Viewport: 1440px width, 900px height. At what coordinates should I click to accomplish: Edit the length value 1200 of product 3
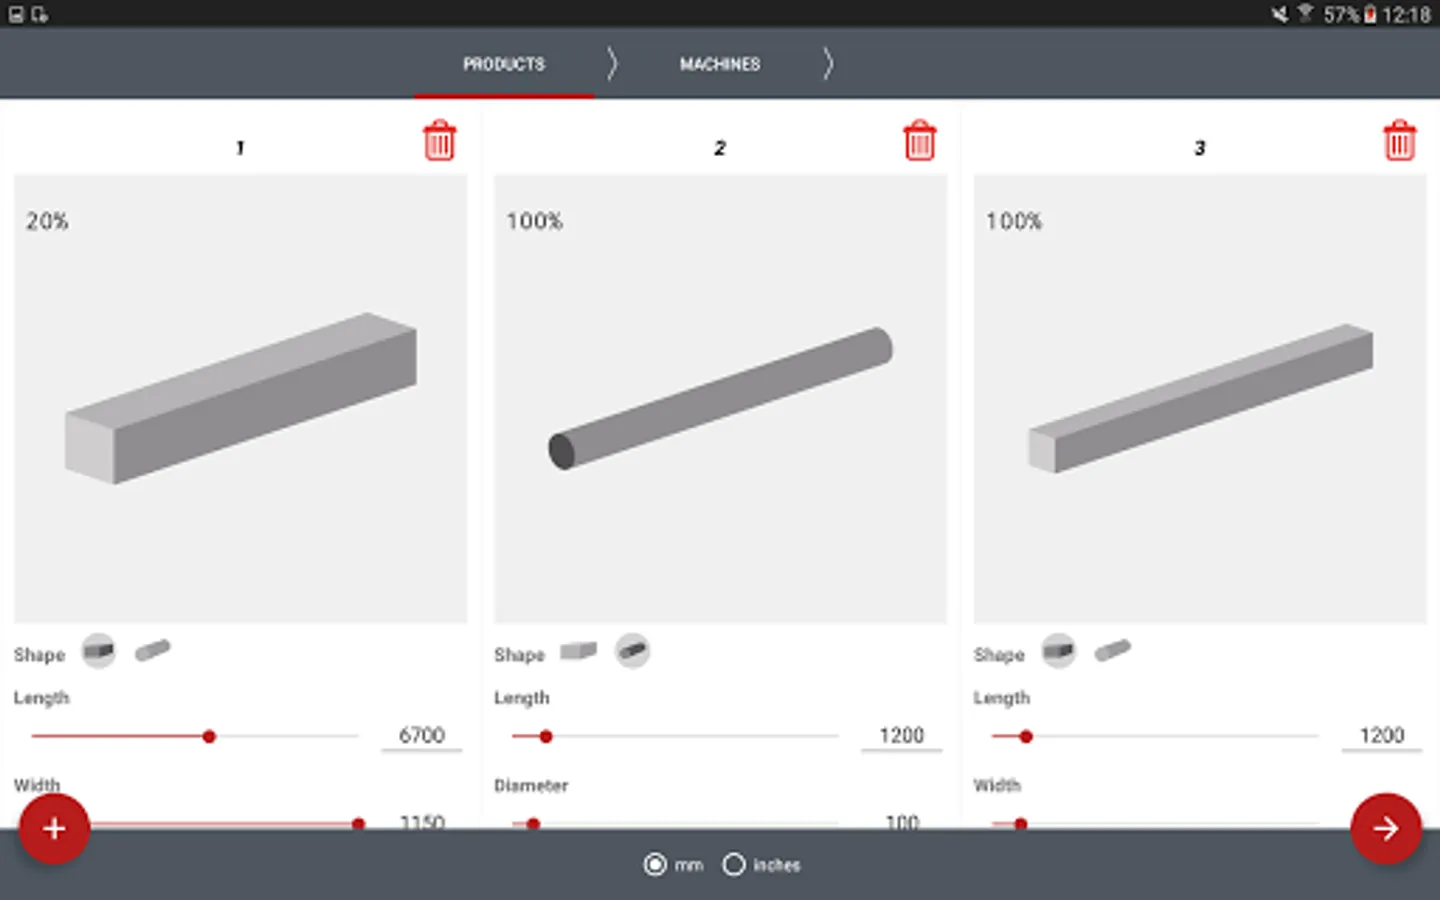click(1381, 736)
